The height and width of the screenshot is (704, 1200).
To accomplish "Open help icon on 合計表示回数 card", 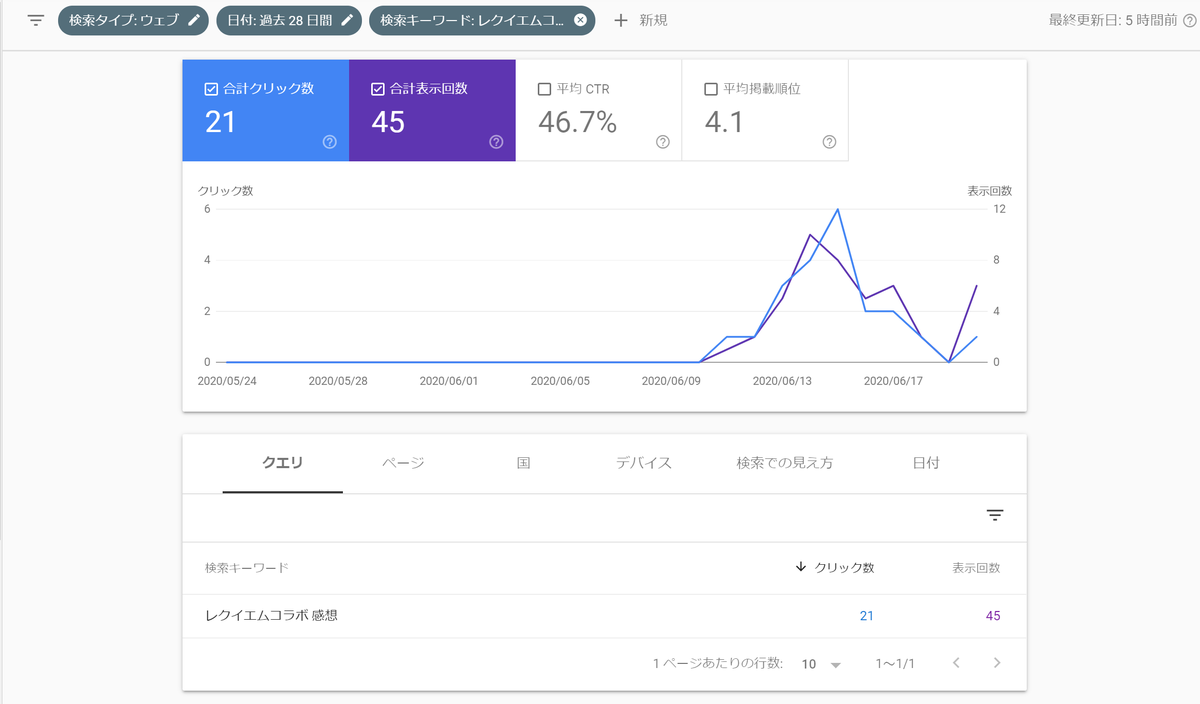I will pyautogui.click(x=496, y=142).
